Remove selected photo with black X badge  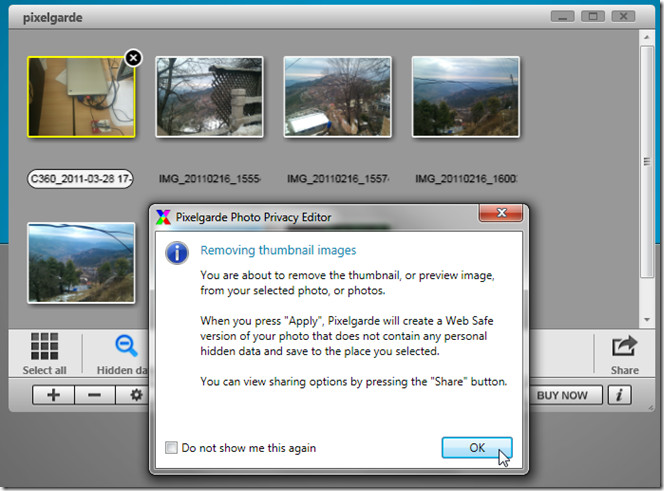[133, 58]
